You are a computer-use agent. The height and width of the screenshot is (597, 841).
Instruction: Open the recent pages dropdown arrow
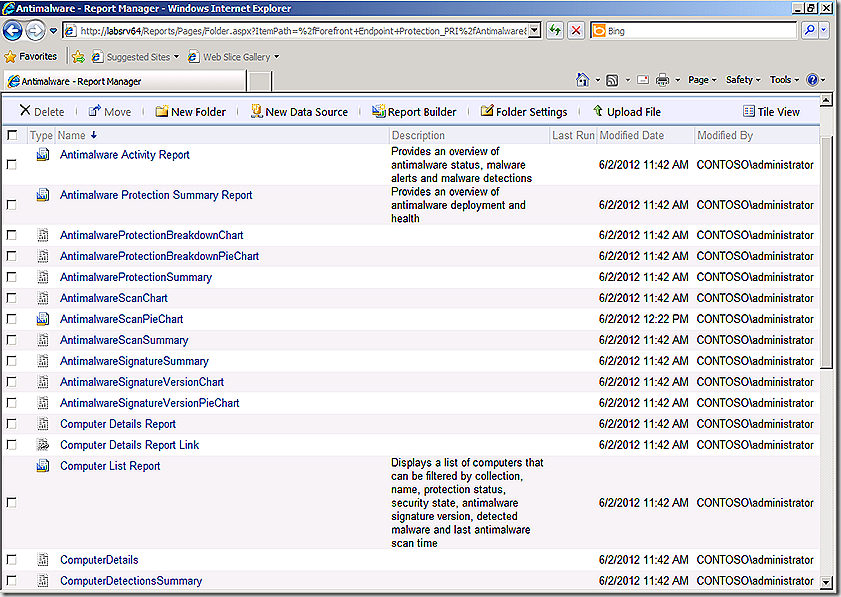(53, 31)
